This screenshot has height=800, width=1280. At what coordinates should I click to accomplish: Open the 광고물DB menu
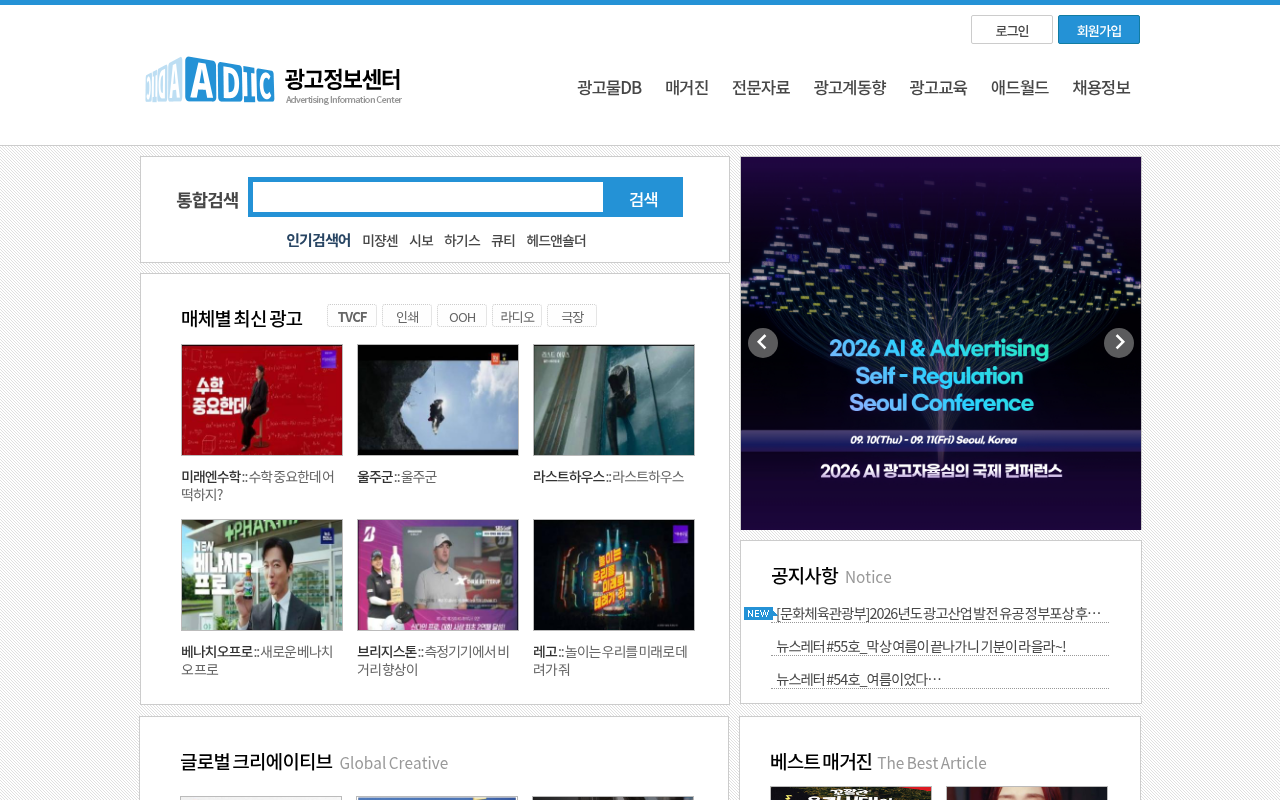coord(609,87)
